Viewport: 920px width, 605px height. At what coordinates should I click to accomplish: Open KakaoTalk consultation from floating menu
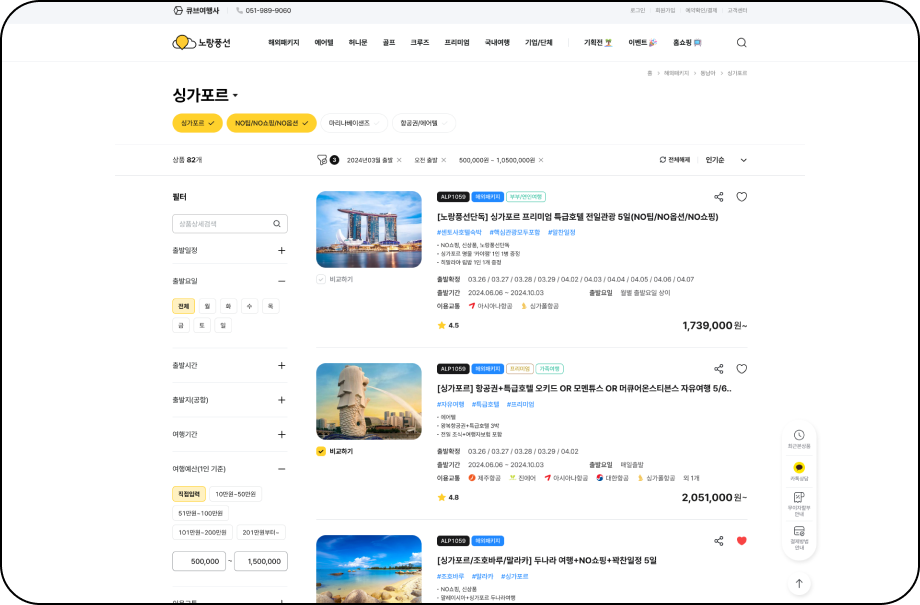point(799,471)
